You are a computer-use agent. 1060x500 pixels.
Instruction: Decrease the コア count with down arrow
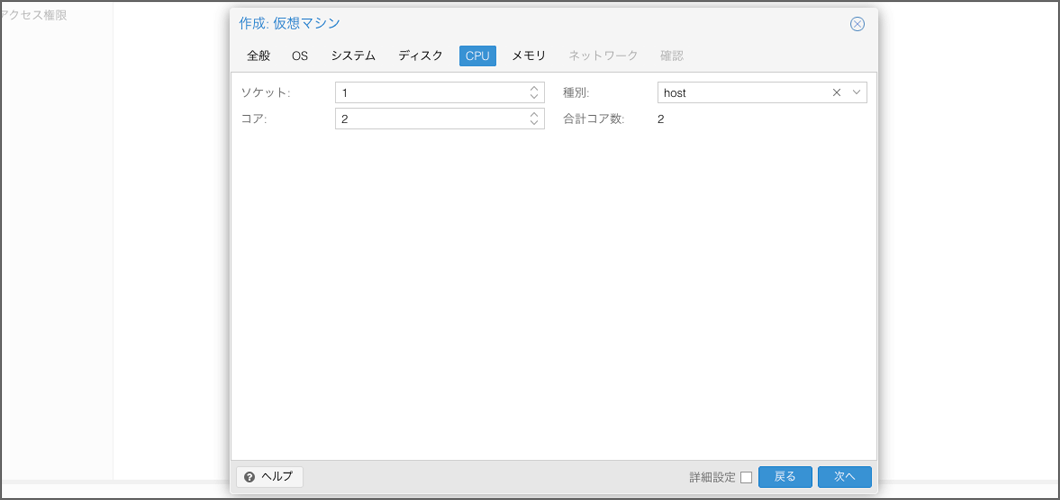coord(534,124)
